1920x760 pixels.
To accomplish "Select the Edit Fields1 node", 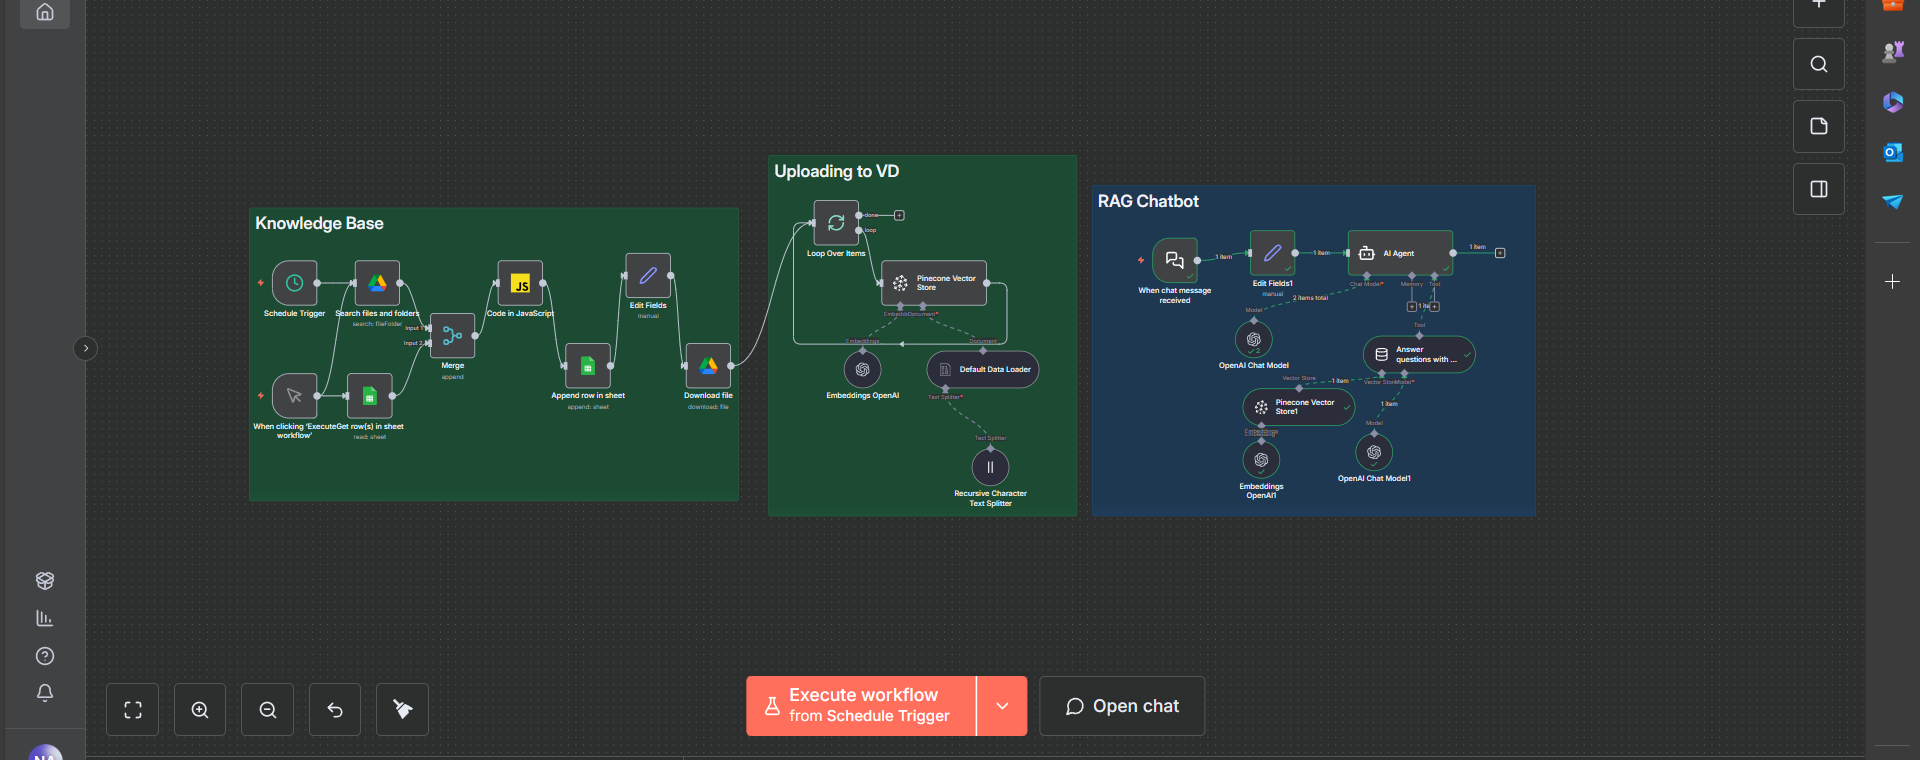I will pyautogui.click(x=1273, y=253).
